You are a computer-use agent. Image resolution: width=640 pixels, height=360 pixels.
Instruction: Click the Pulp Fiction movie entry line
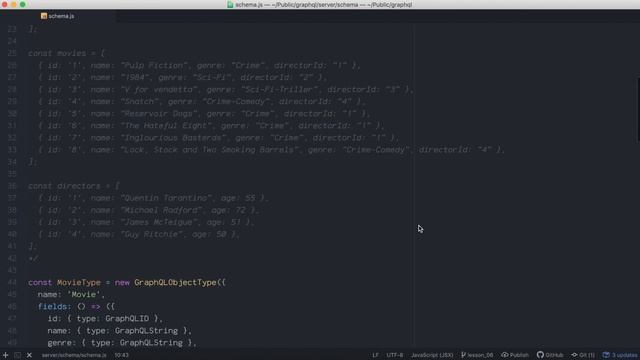click(199, 65)
